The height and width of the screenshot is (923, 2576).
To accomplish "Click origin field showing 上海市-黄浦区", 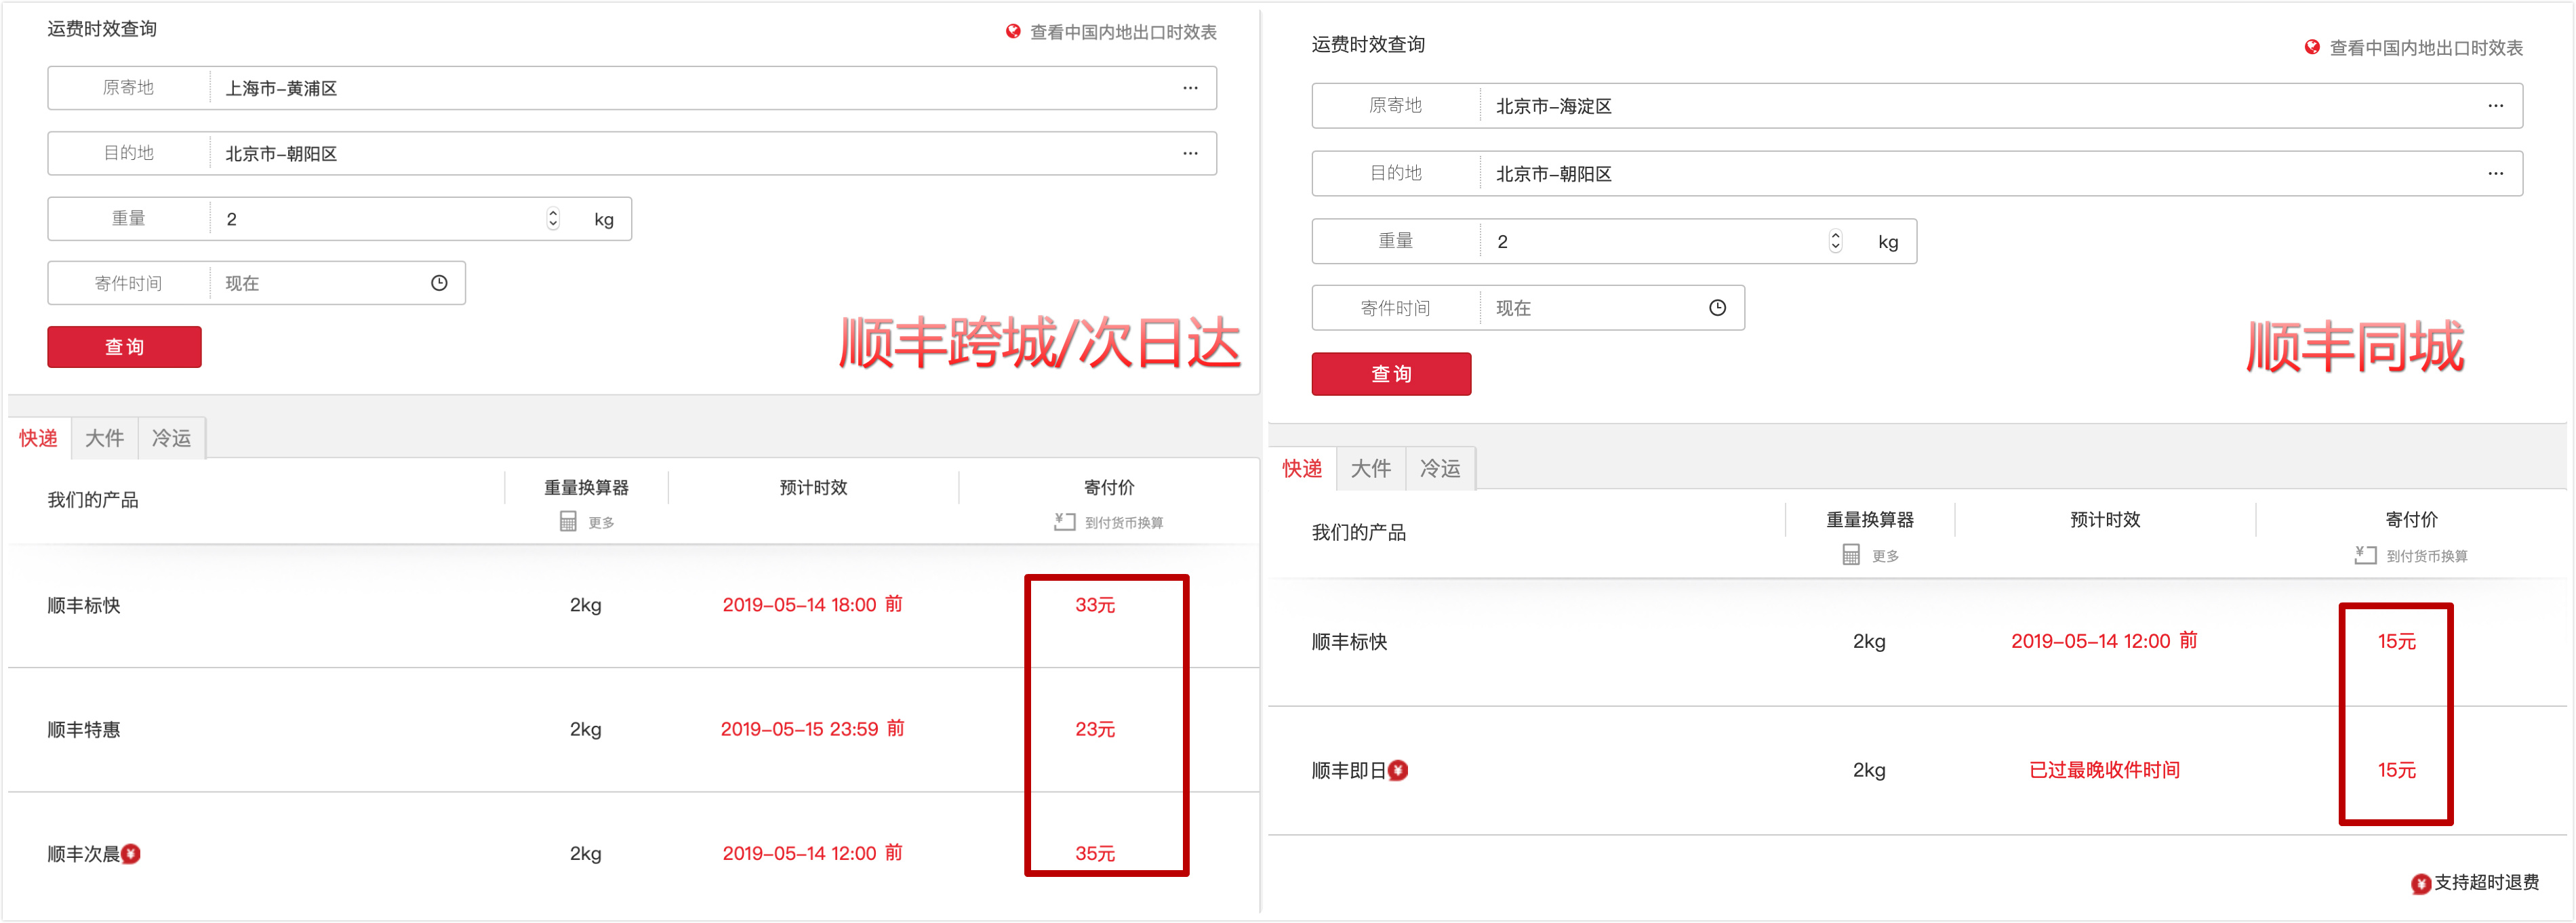I will [632, 88].
